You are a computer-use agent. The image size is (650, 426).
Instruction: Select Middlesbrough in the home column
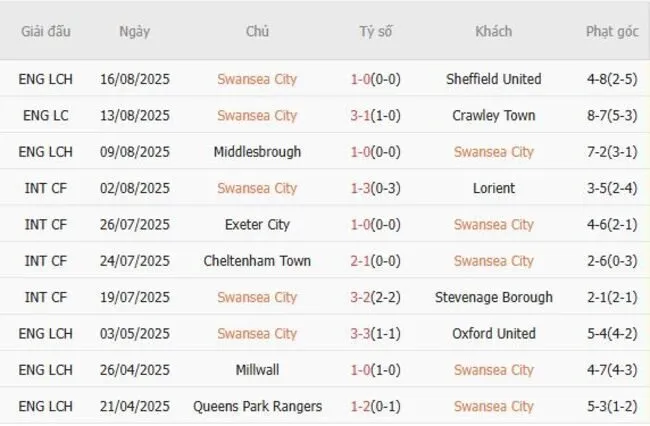pyautogui.click(x=257, y=152)
